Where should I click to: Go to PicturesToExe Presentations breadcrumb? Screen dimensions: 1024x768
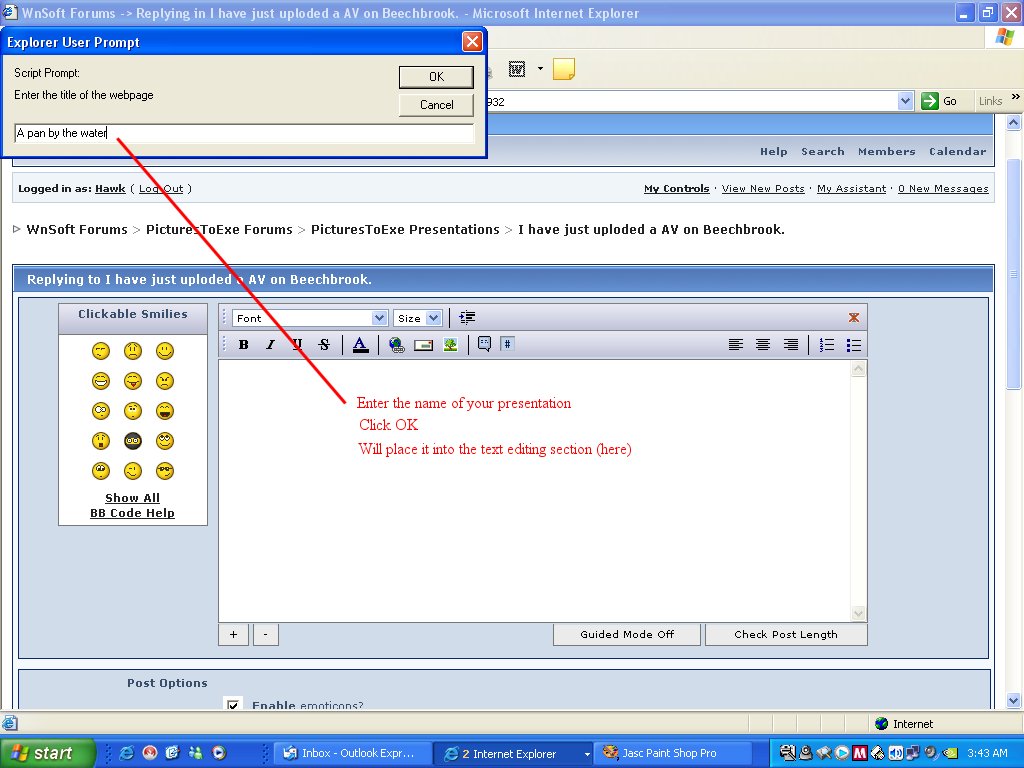(405, 229)
